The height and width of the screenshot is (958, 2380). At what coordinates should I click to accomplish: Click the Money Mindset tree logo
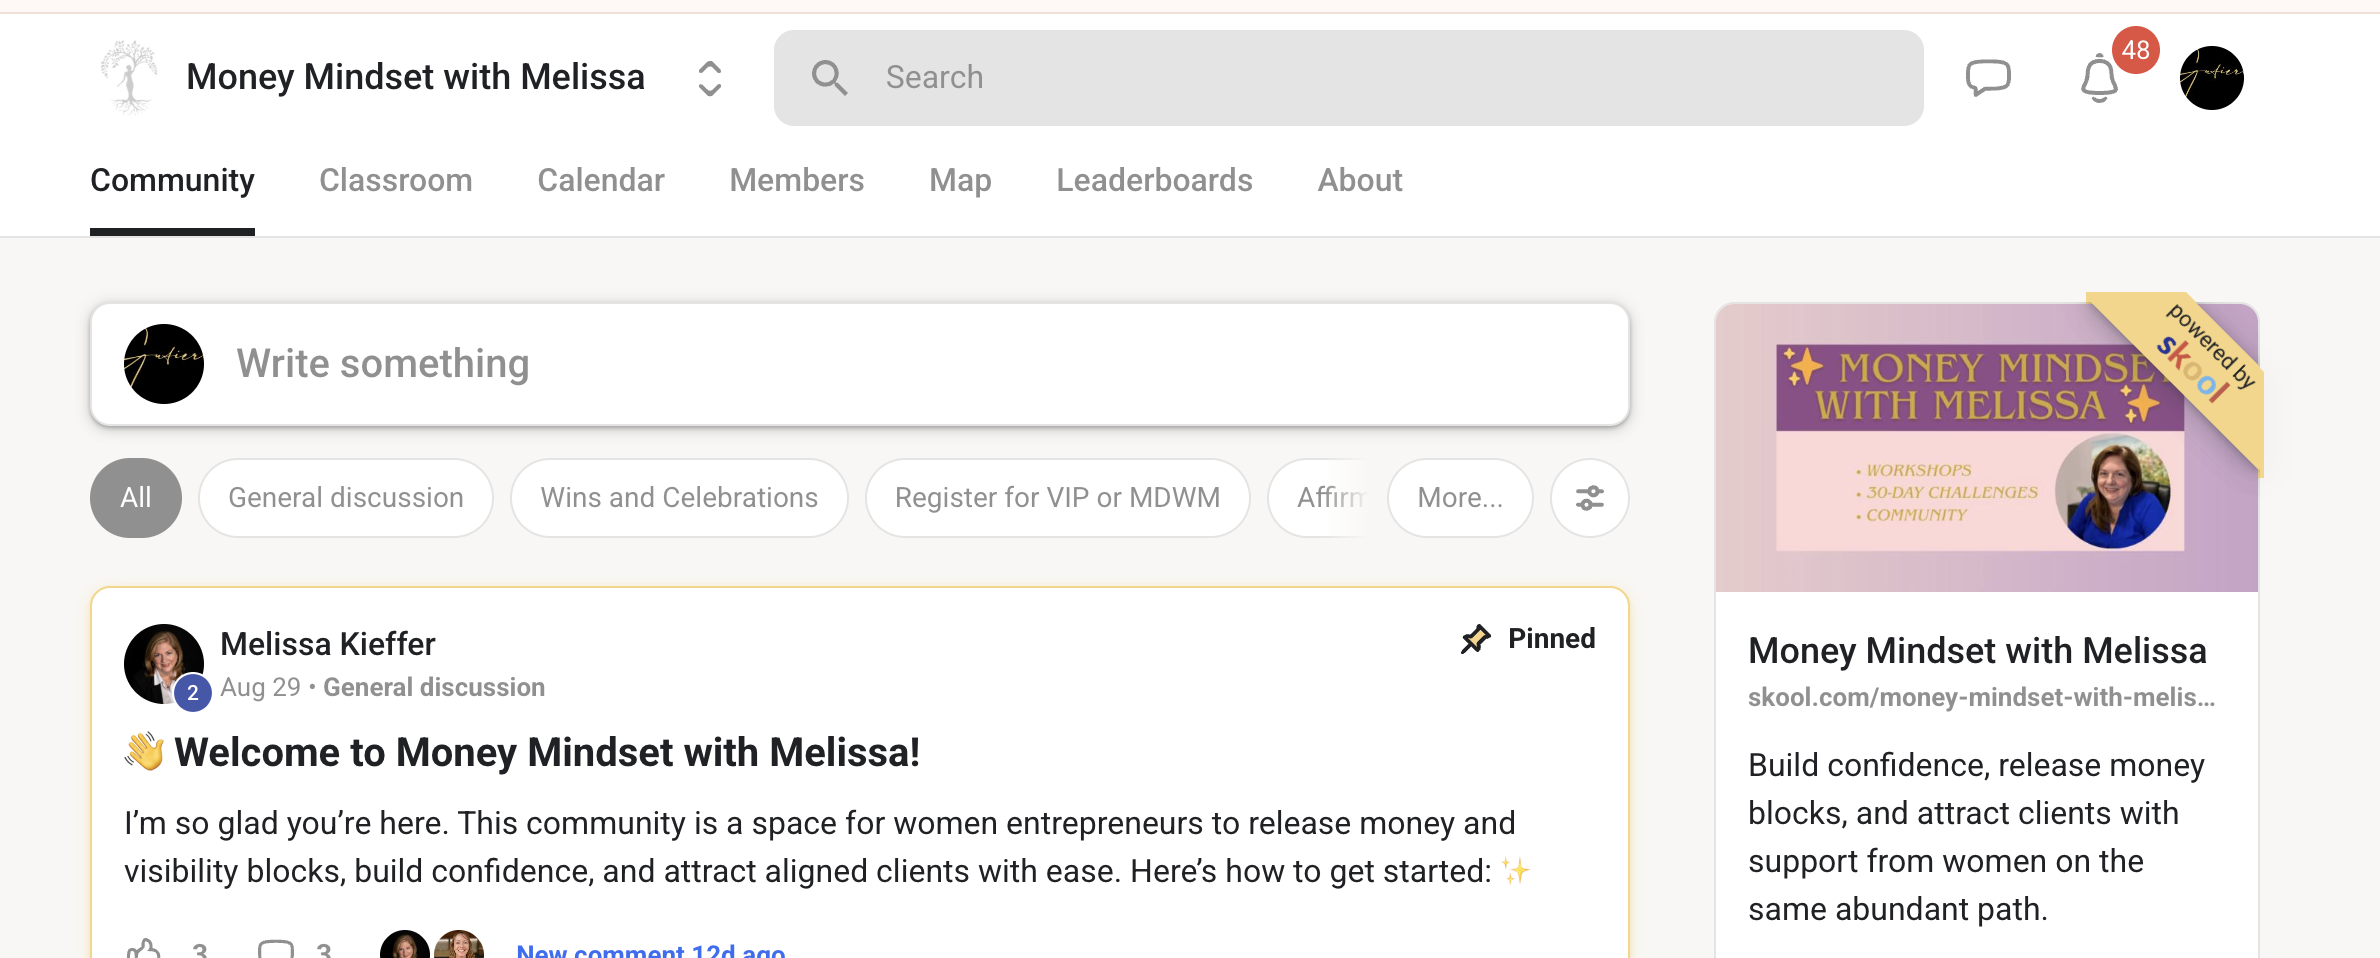click(130, 77)
